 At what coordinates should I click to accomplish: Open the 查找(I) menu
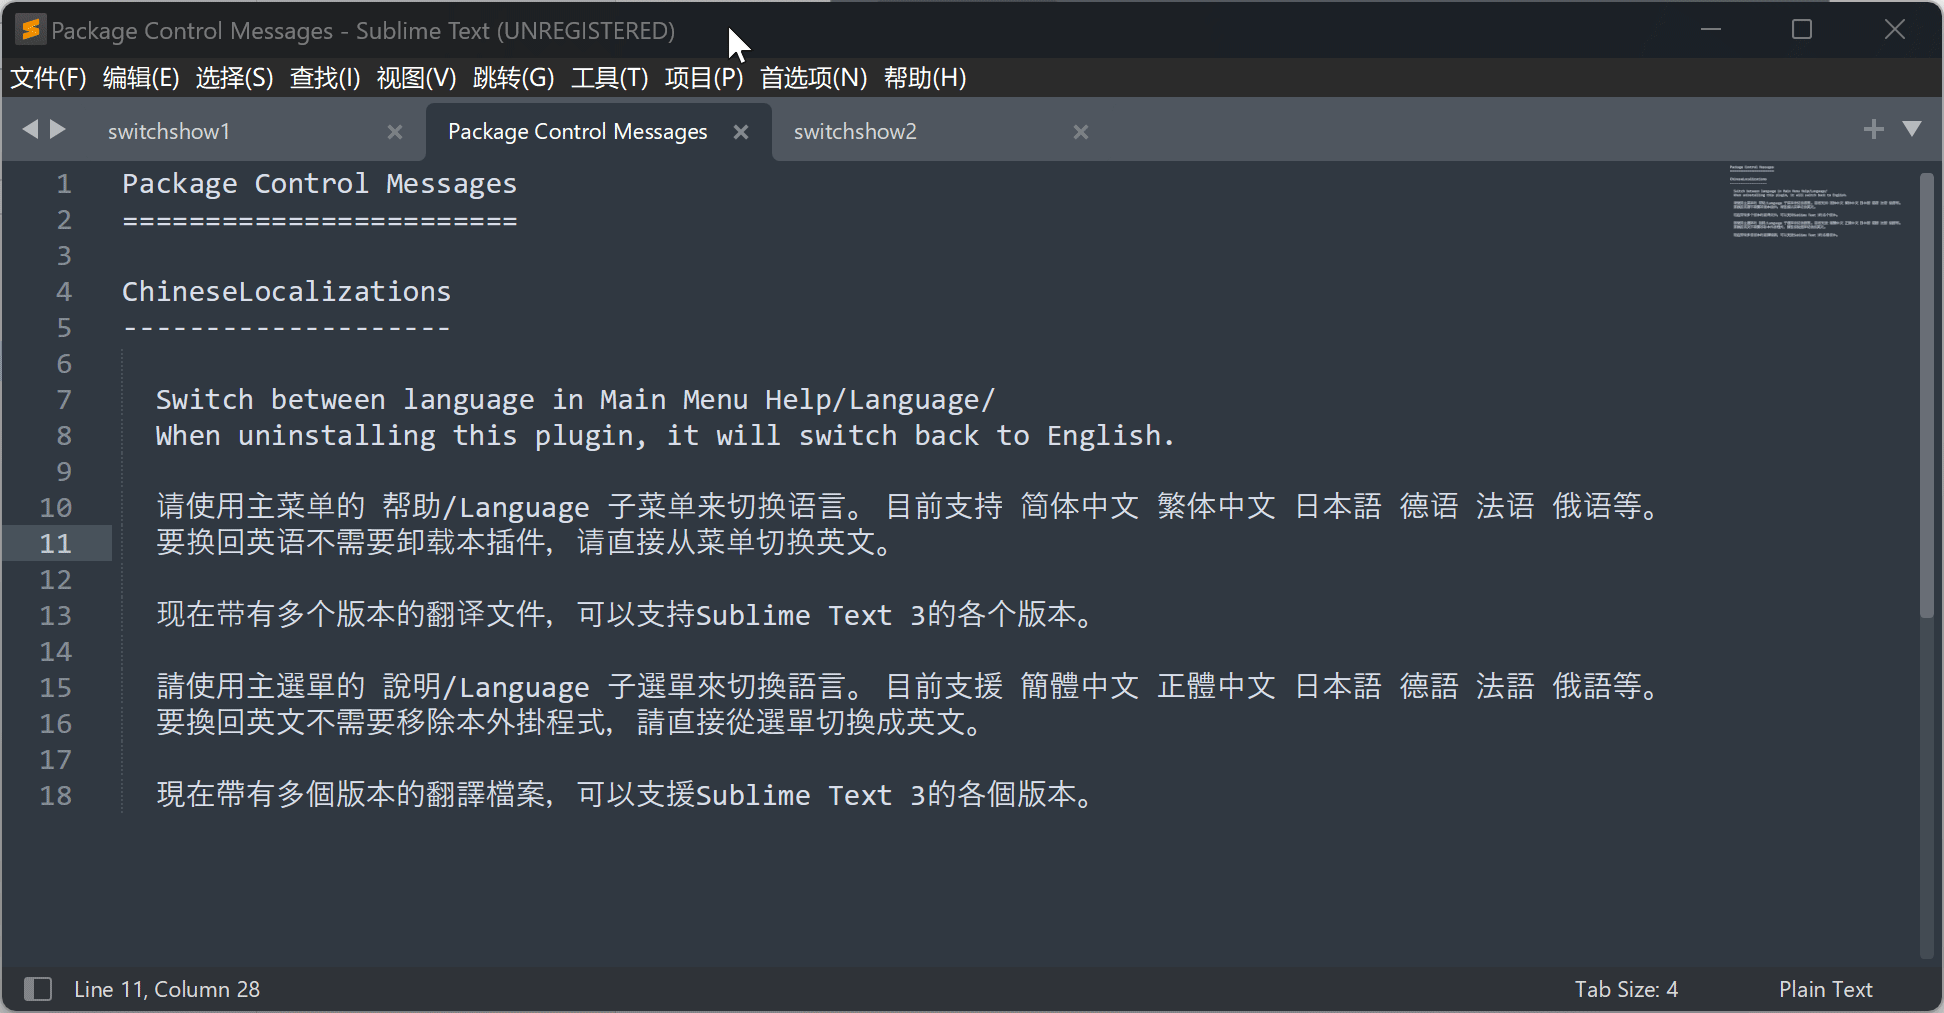point(325,78)
